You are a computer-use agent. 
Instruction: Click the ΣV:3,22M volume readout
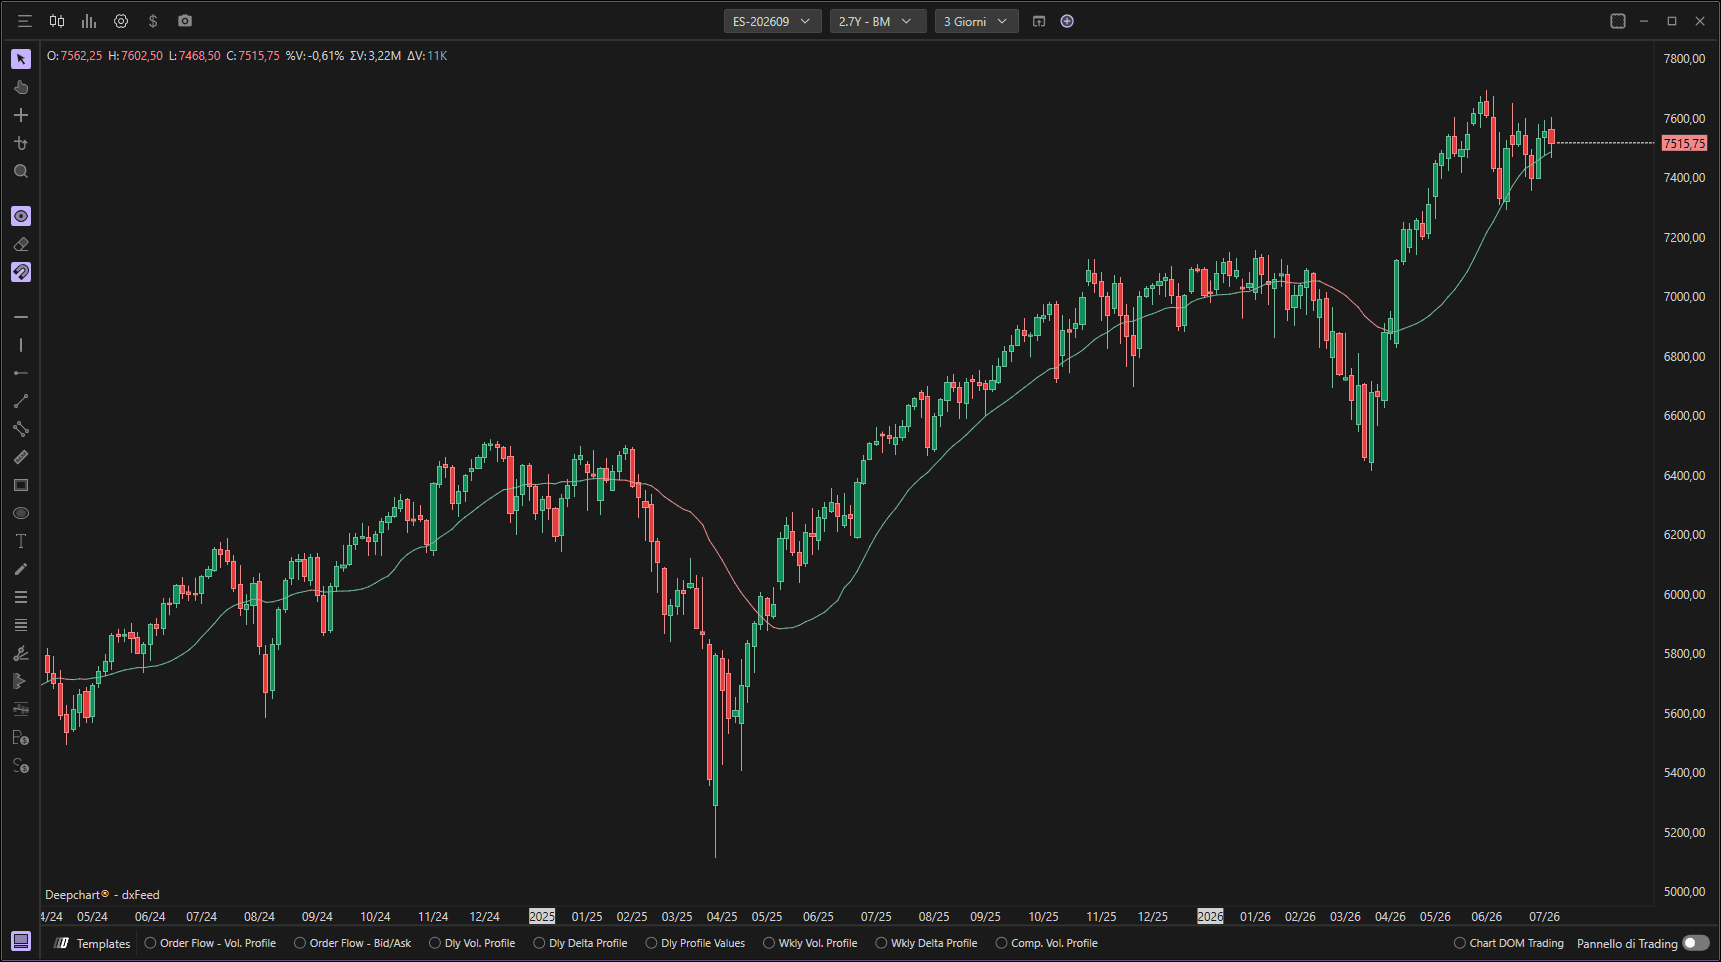coord(375,56)
